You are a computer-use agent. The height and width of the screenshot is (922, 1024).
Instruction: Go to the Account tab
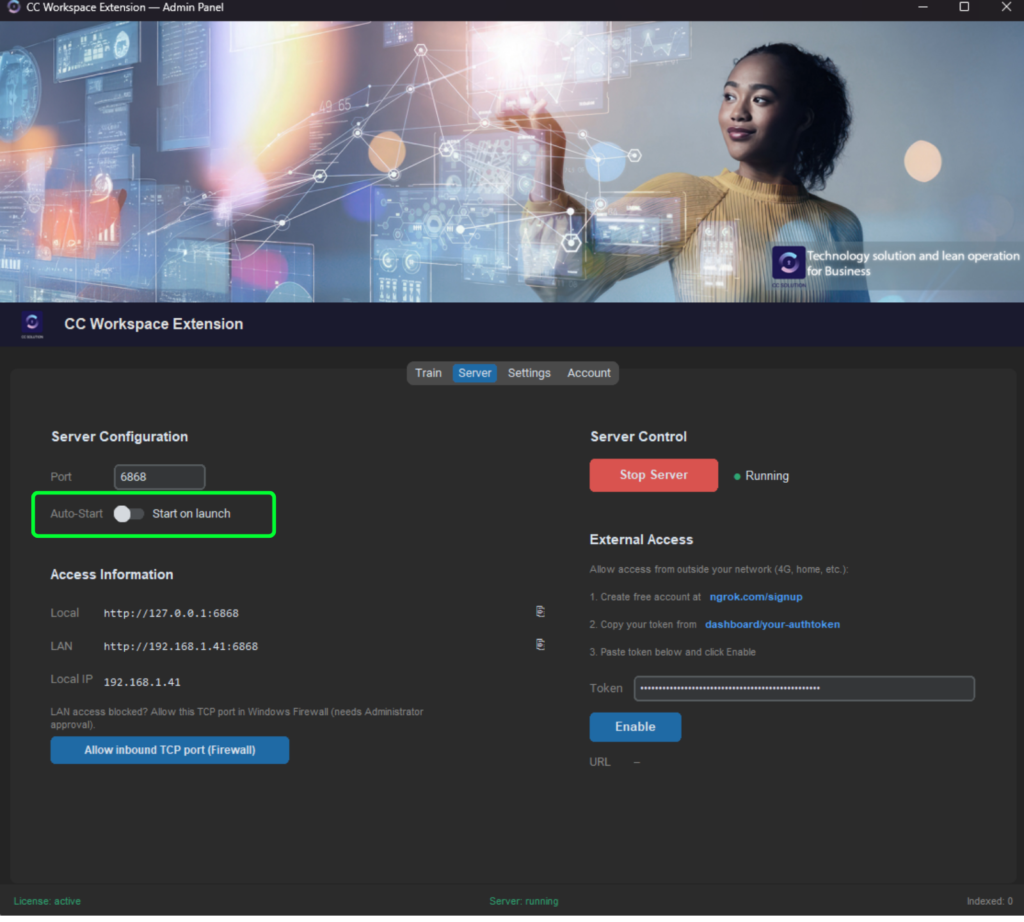point(589,373)
